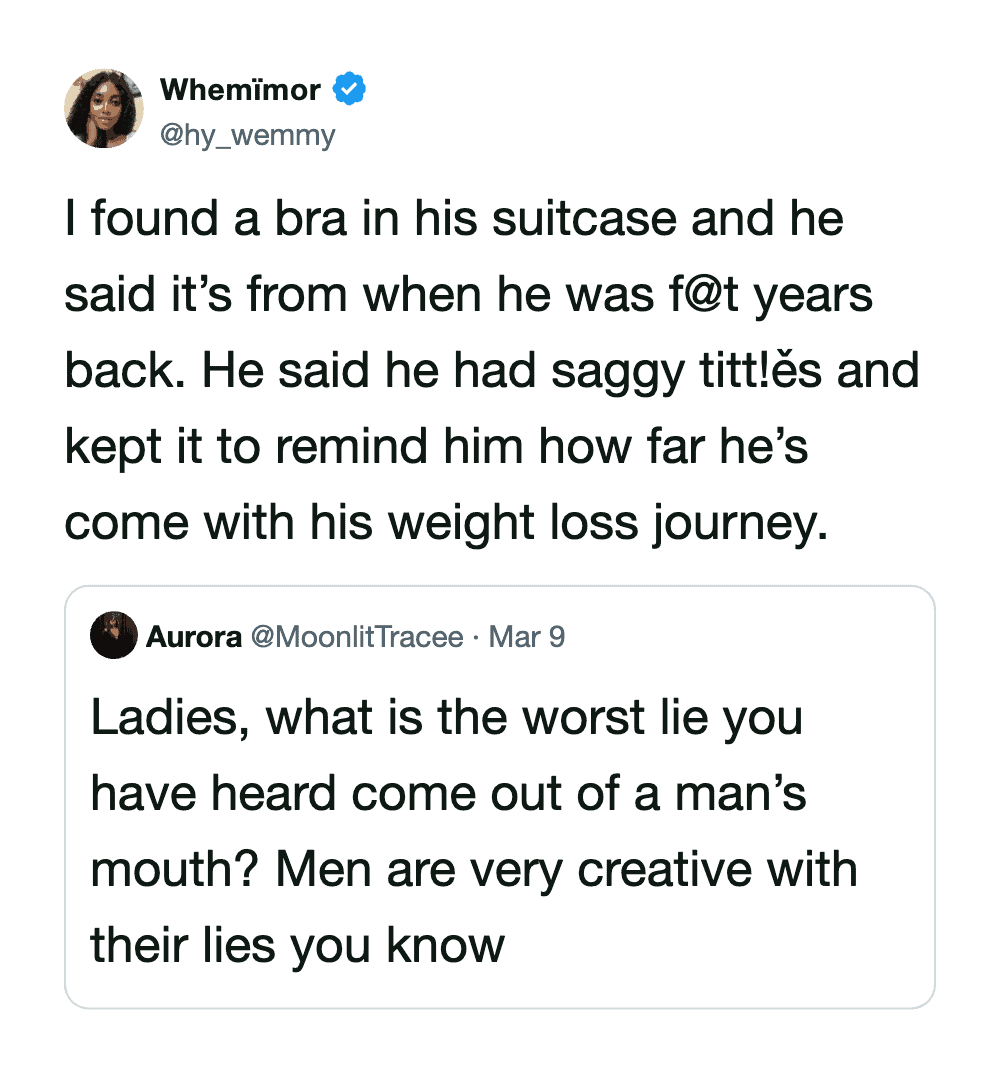Screen dimensions: 1000x1074
Task: Click the line 'have heard come out of'
Action: tap(449, 793)
